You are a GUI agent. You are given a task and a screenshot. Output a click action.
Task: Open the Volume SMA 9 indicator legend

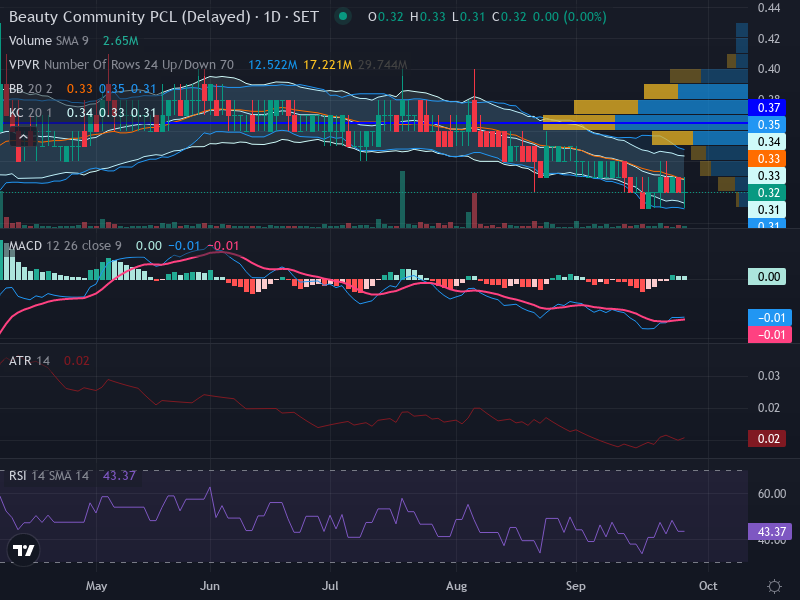click(x=48, y=40)
